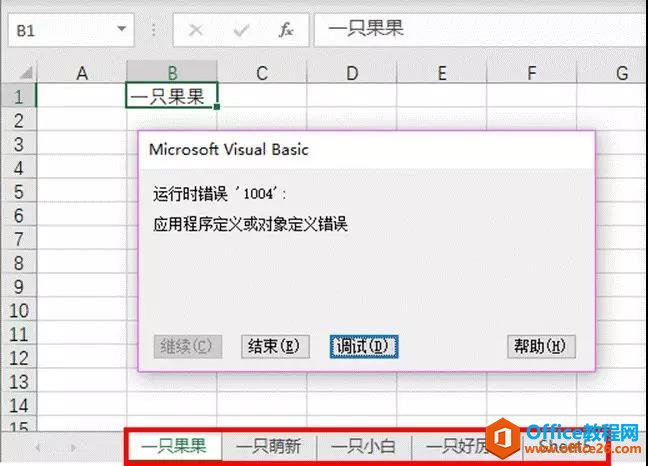648x466 pixels.
Task: Select column C header
Action: tap(262, 73)
